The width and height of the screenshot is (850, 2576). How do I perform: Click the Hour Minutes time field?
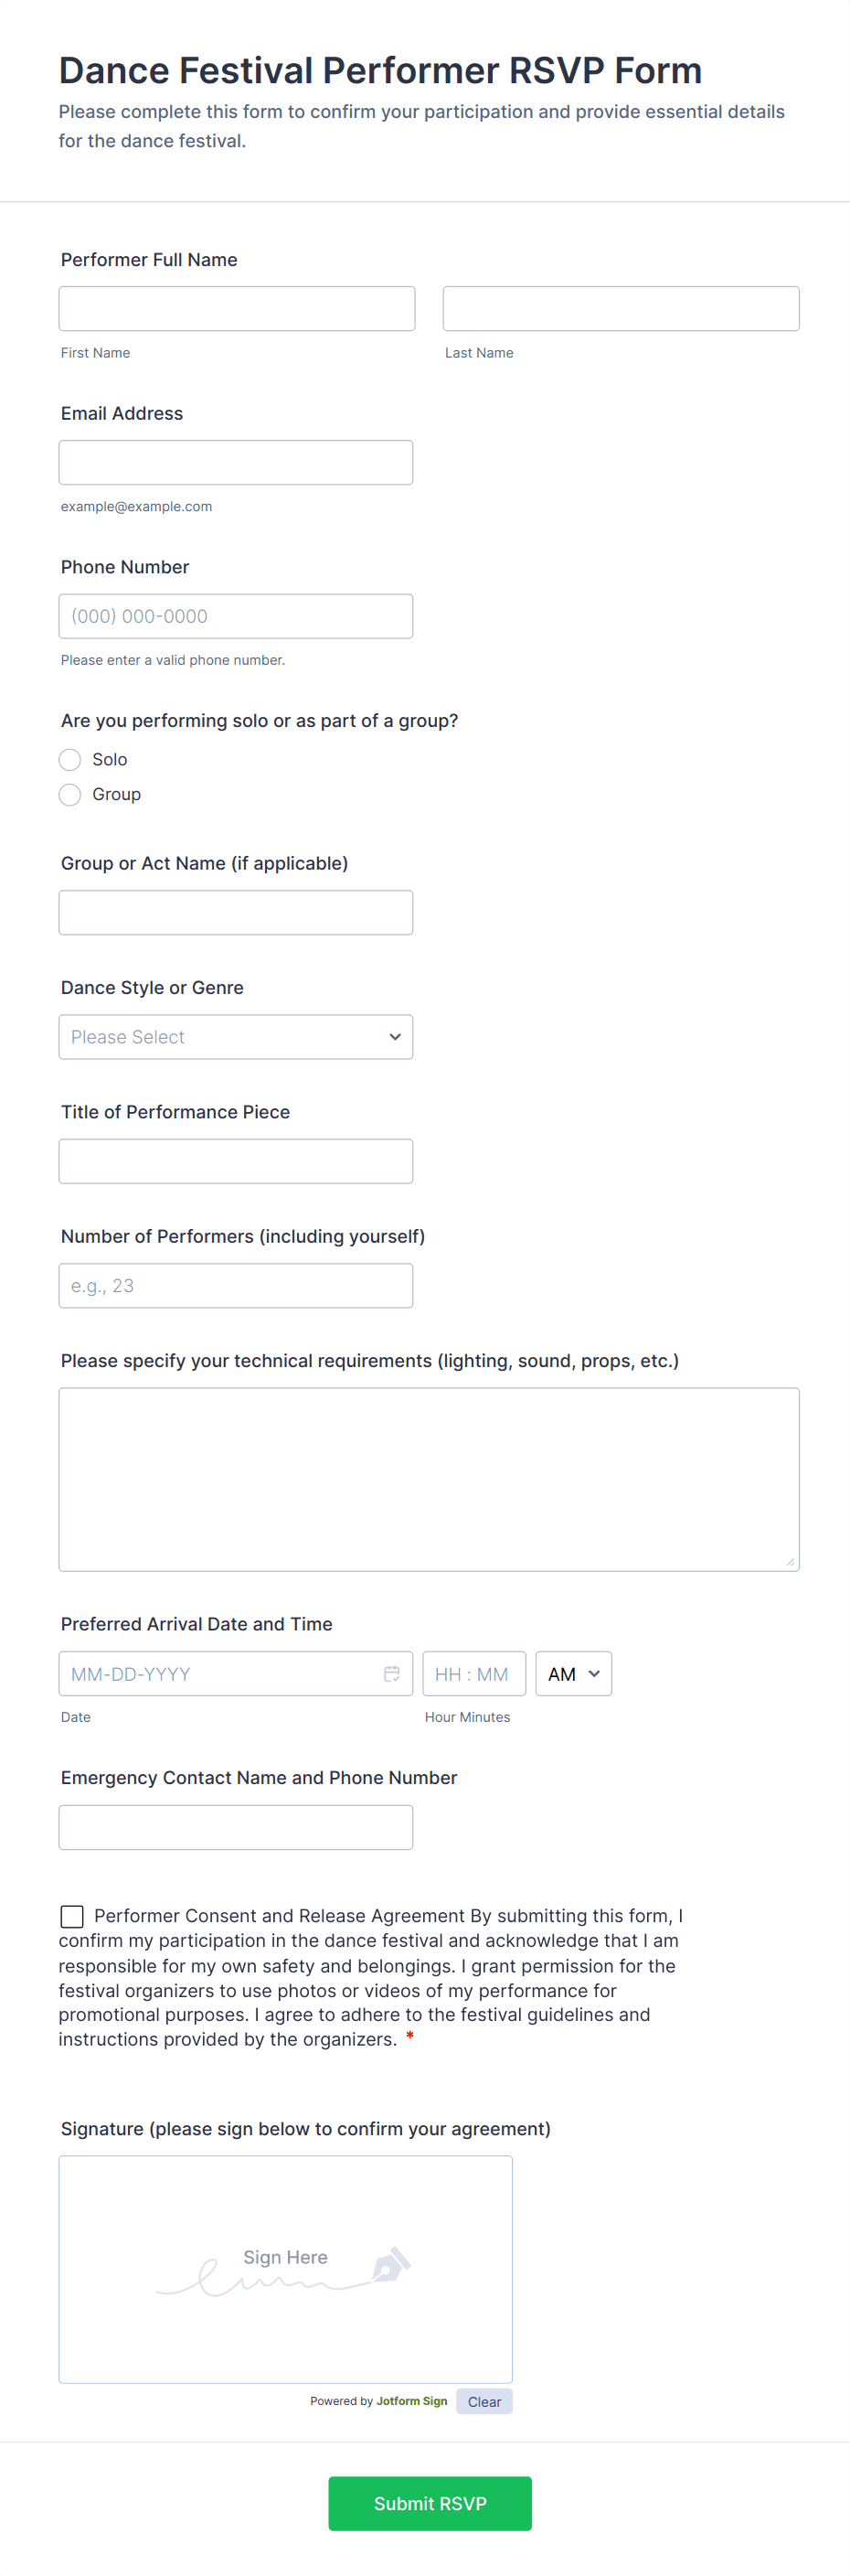point(473,1673)
